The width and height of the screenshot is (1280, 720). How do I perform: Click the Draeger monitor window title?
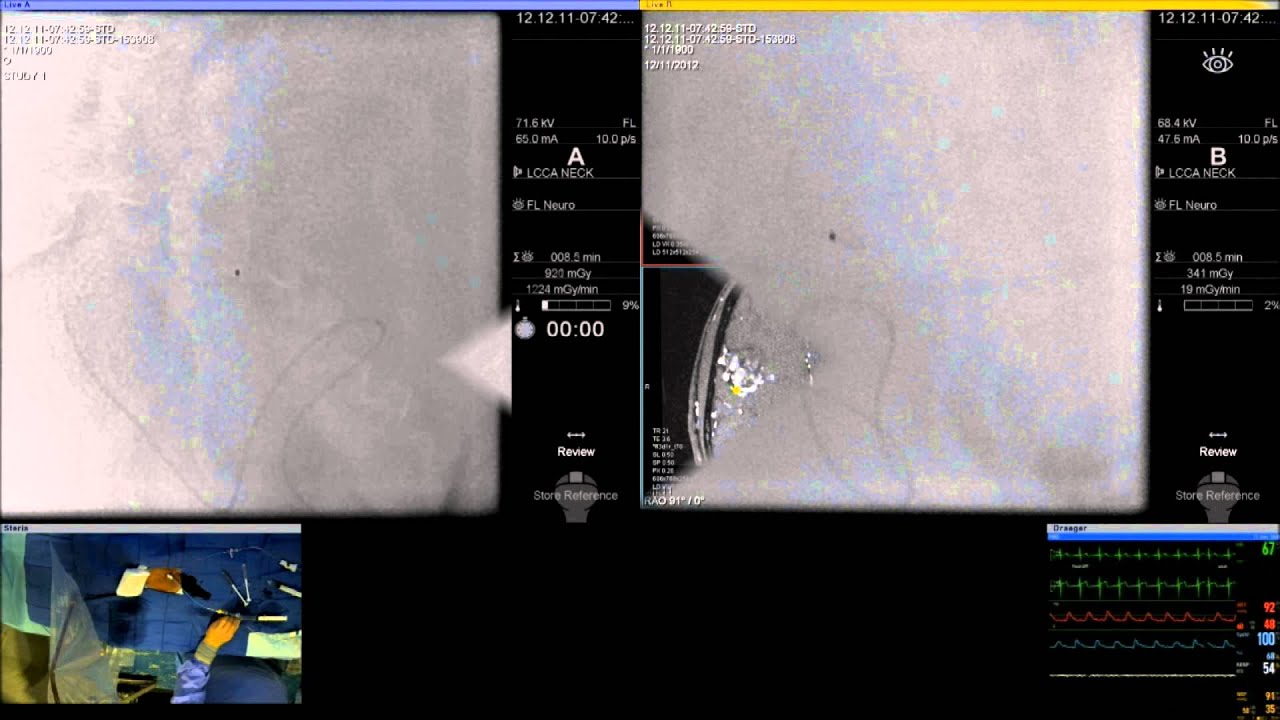tap(1162, 528)
